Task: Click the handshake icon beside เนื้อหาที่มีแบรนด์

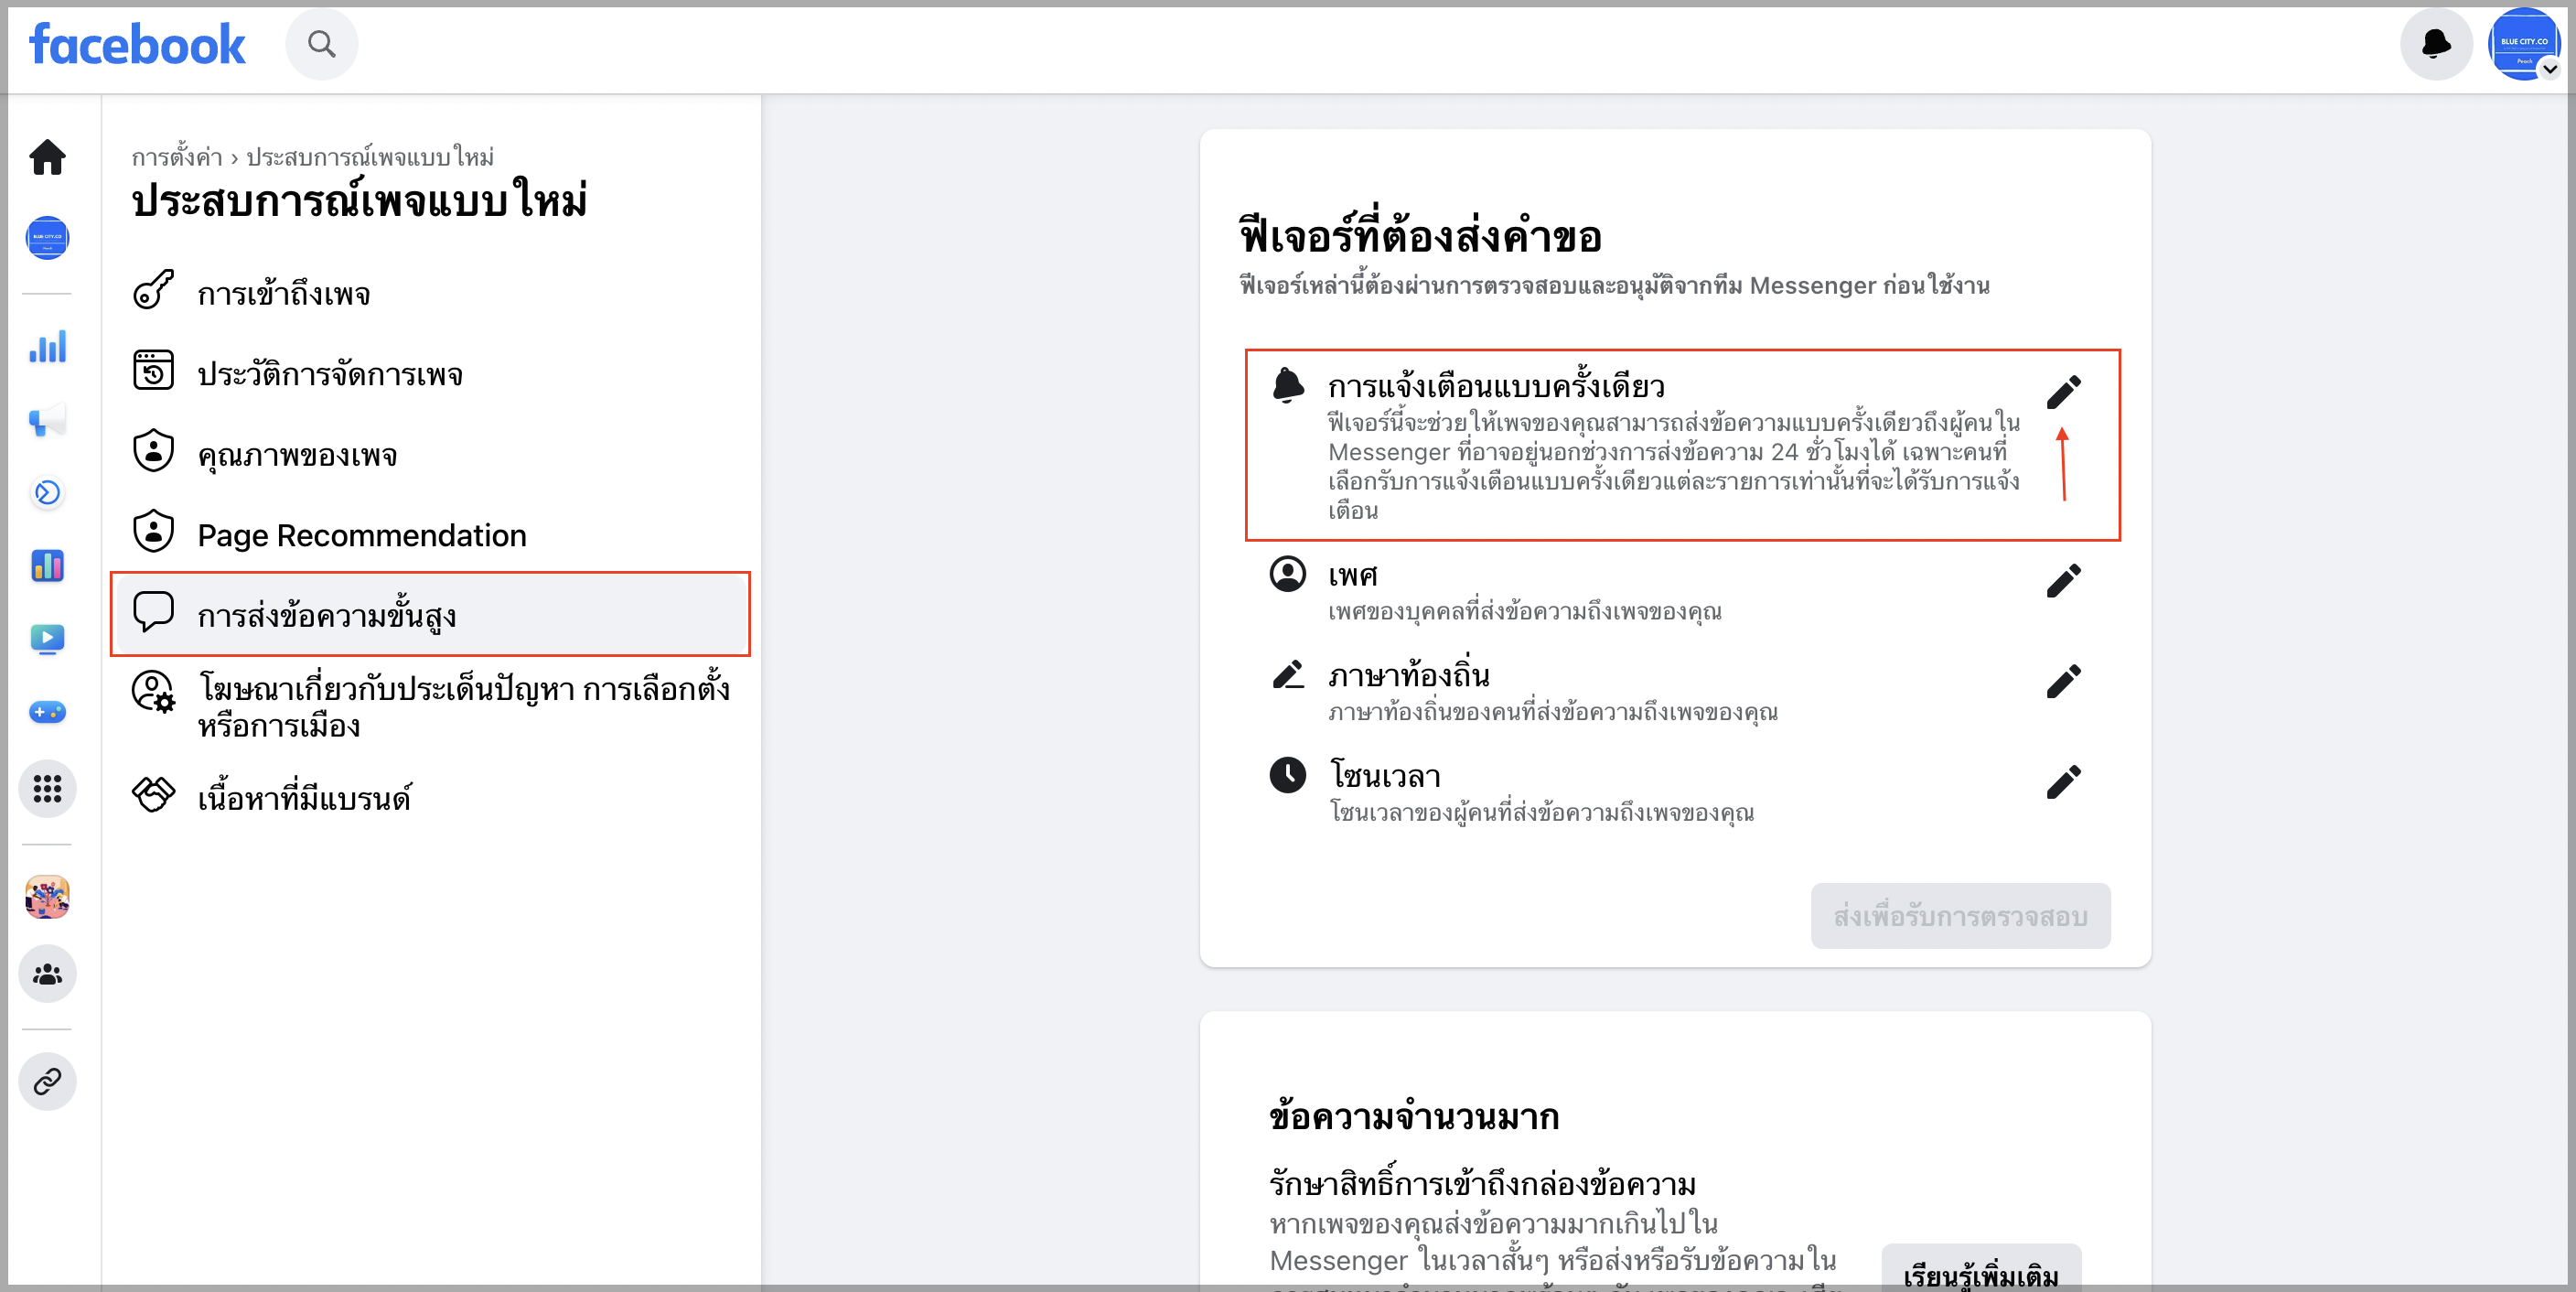Action: click(153, 795)
